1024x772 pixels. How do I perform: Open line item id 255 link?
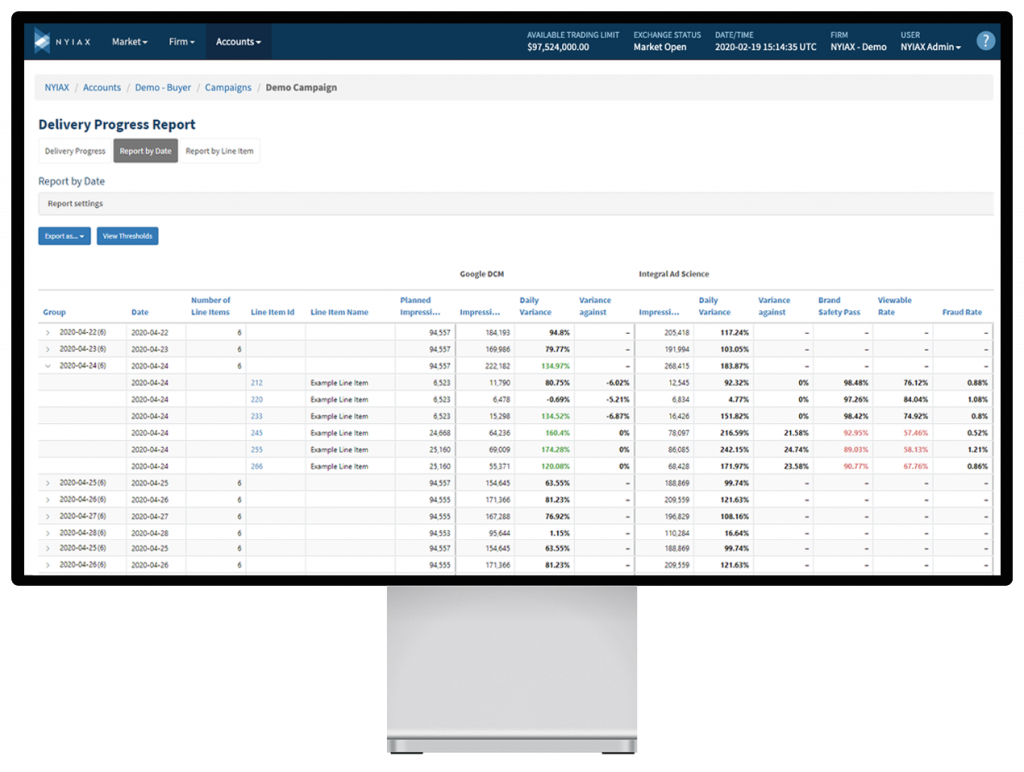point(257,450)
